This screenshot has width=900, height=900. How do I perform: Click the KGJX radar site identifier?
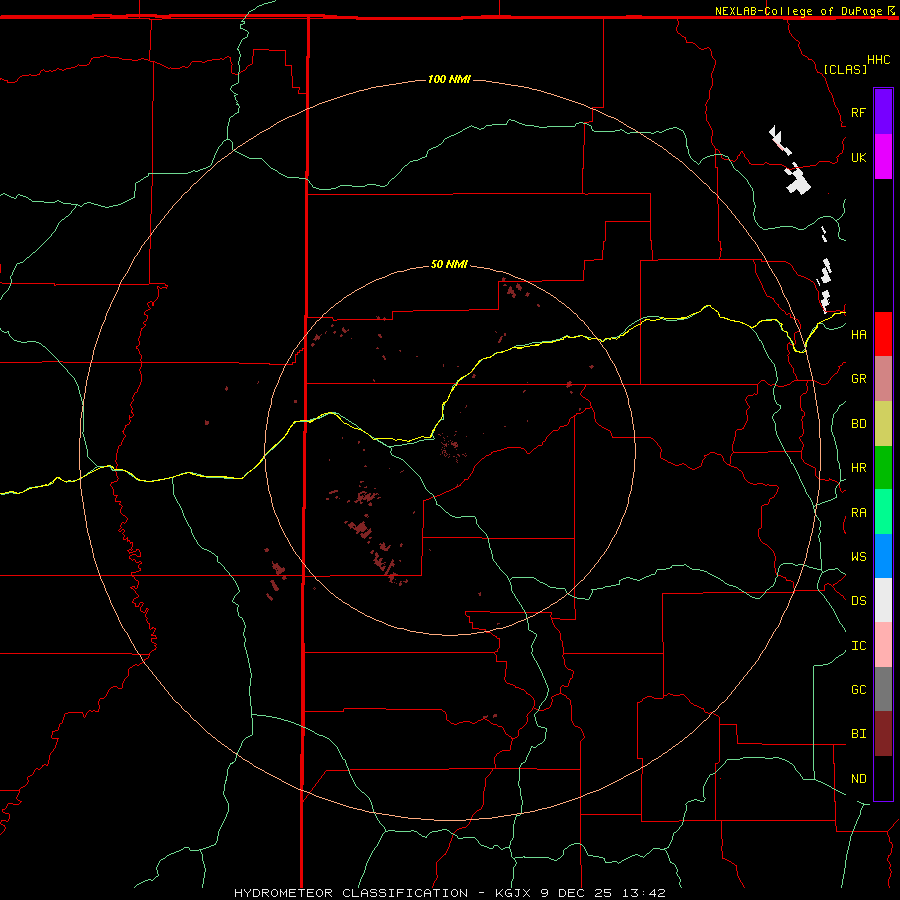click(513, 893)
